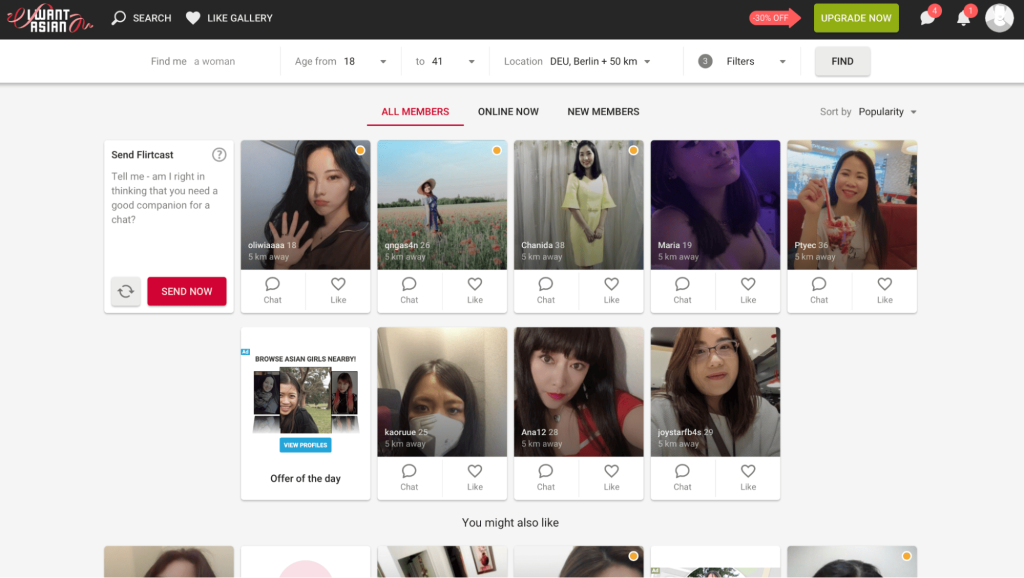Click the I Want Asian logo
The height and width of the screenshot is (578, 1024).
coord(50,18)
